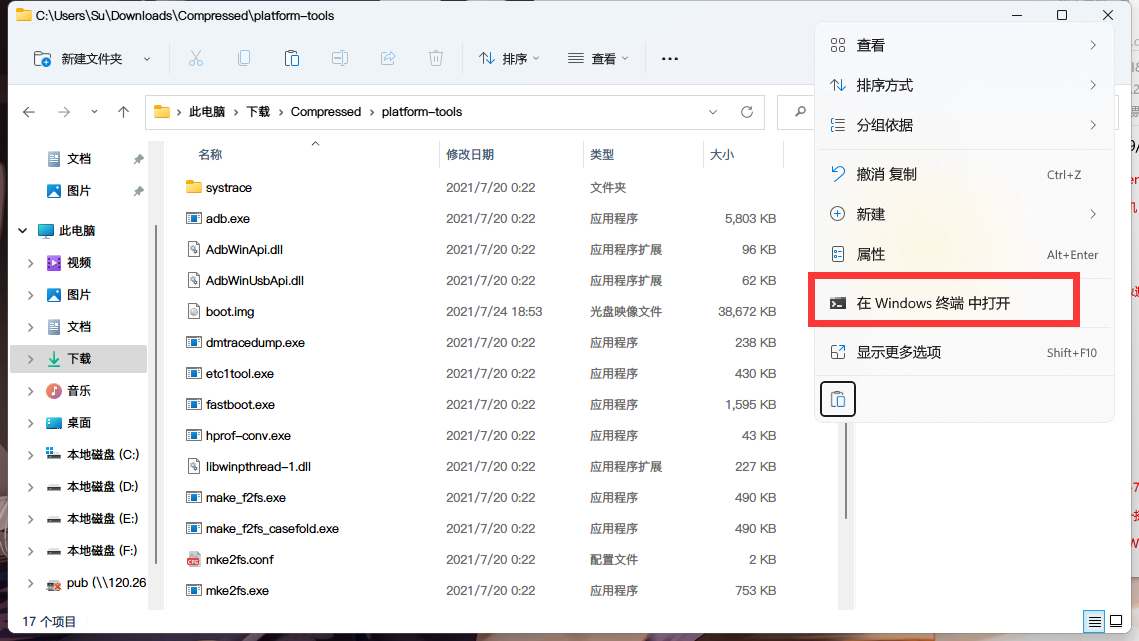Image resolution: width=1139 pixels, height=641 pixels.
Task: Select the hprof-conv.exe file row
Action: coord(482,435)
